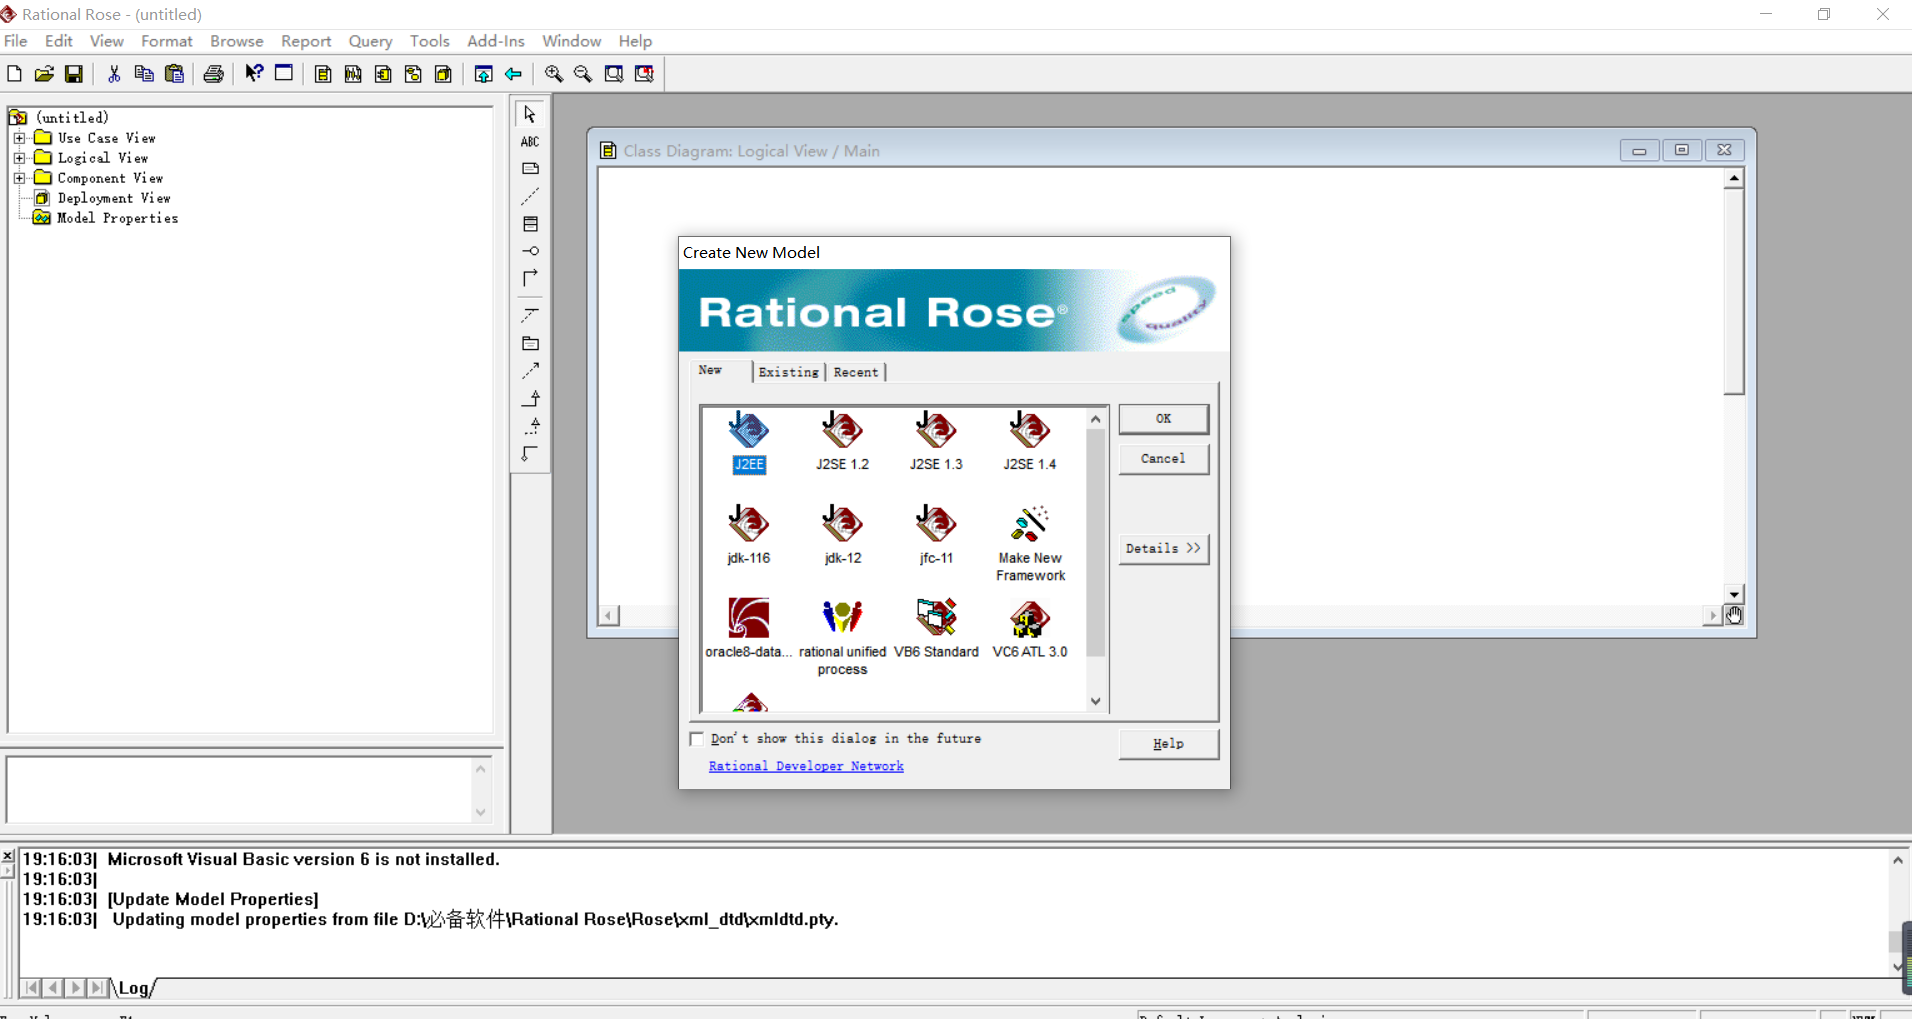
Task: Select Model Properties in browser tree
Action: coord(117,218)
